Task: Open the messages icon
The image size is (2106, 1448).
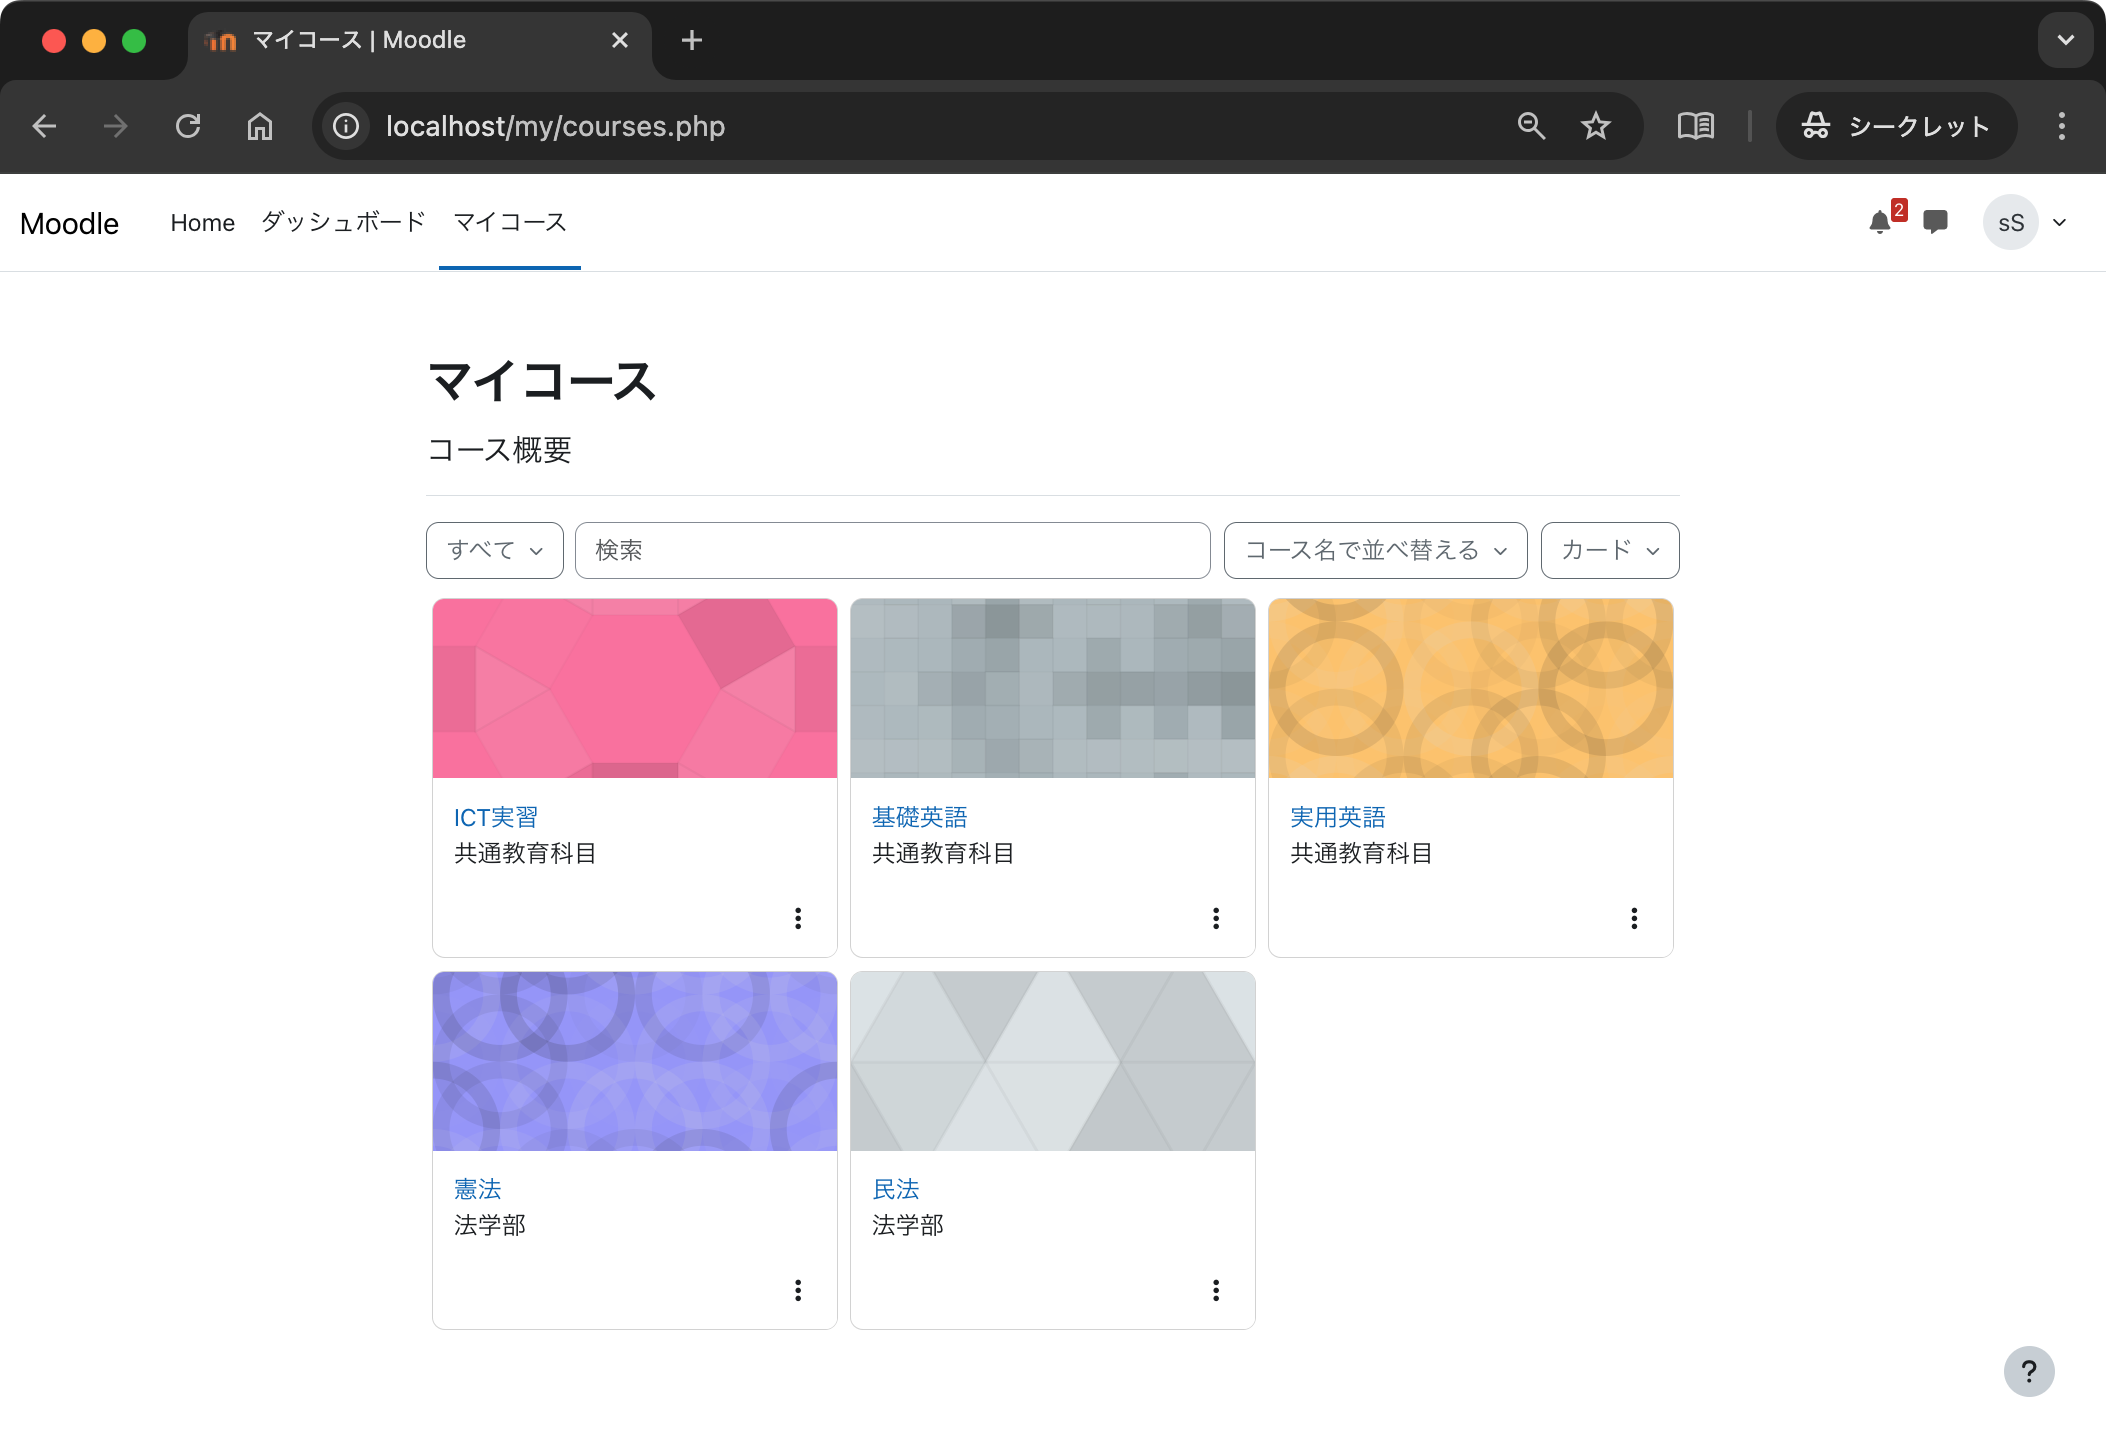Action: [1936, 222]
